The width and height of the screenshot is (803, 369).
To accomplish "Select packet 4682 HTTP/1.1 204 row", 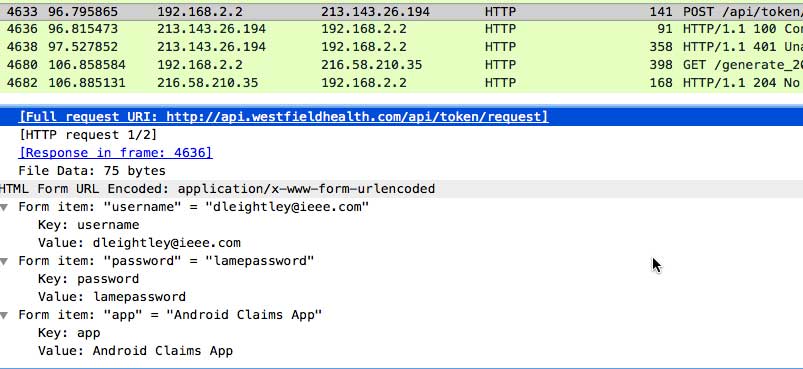I will tap(402, 83).
